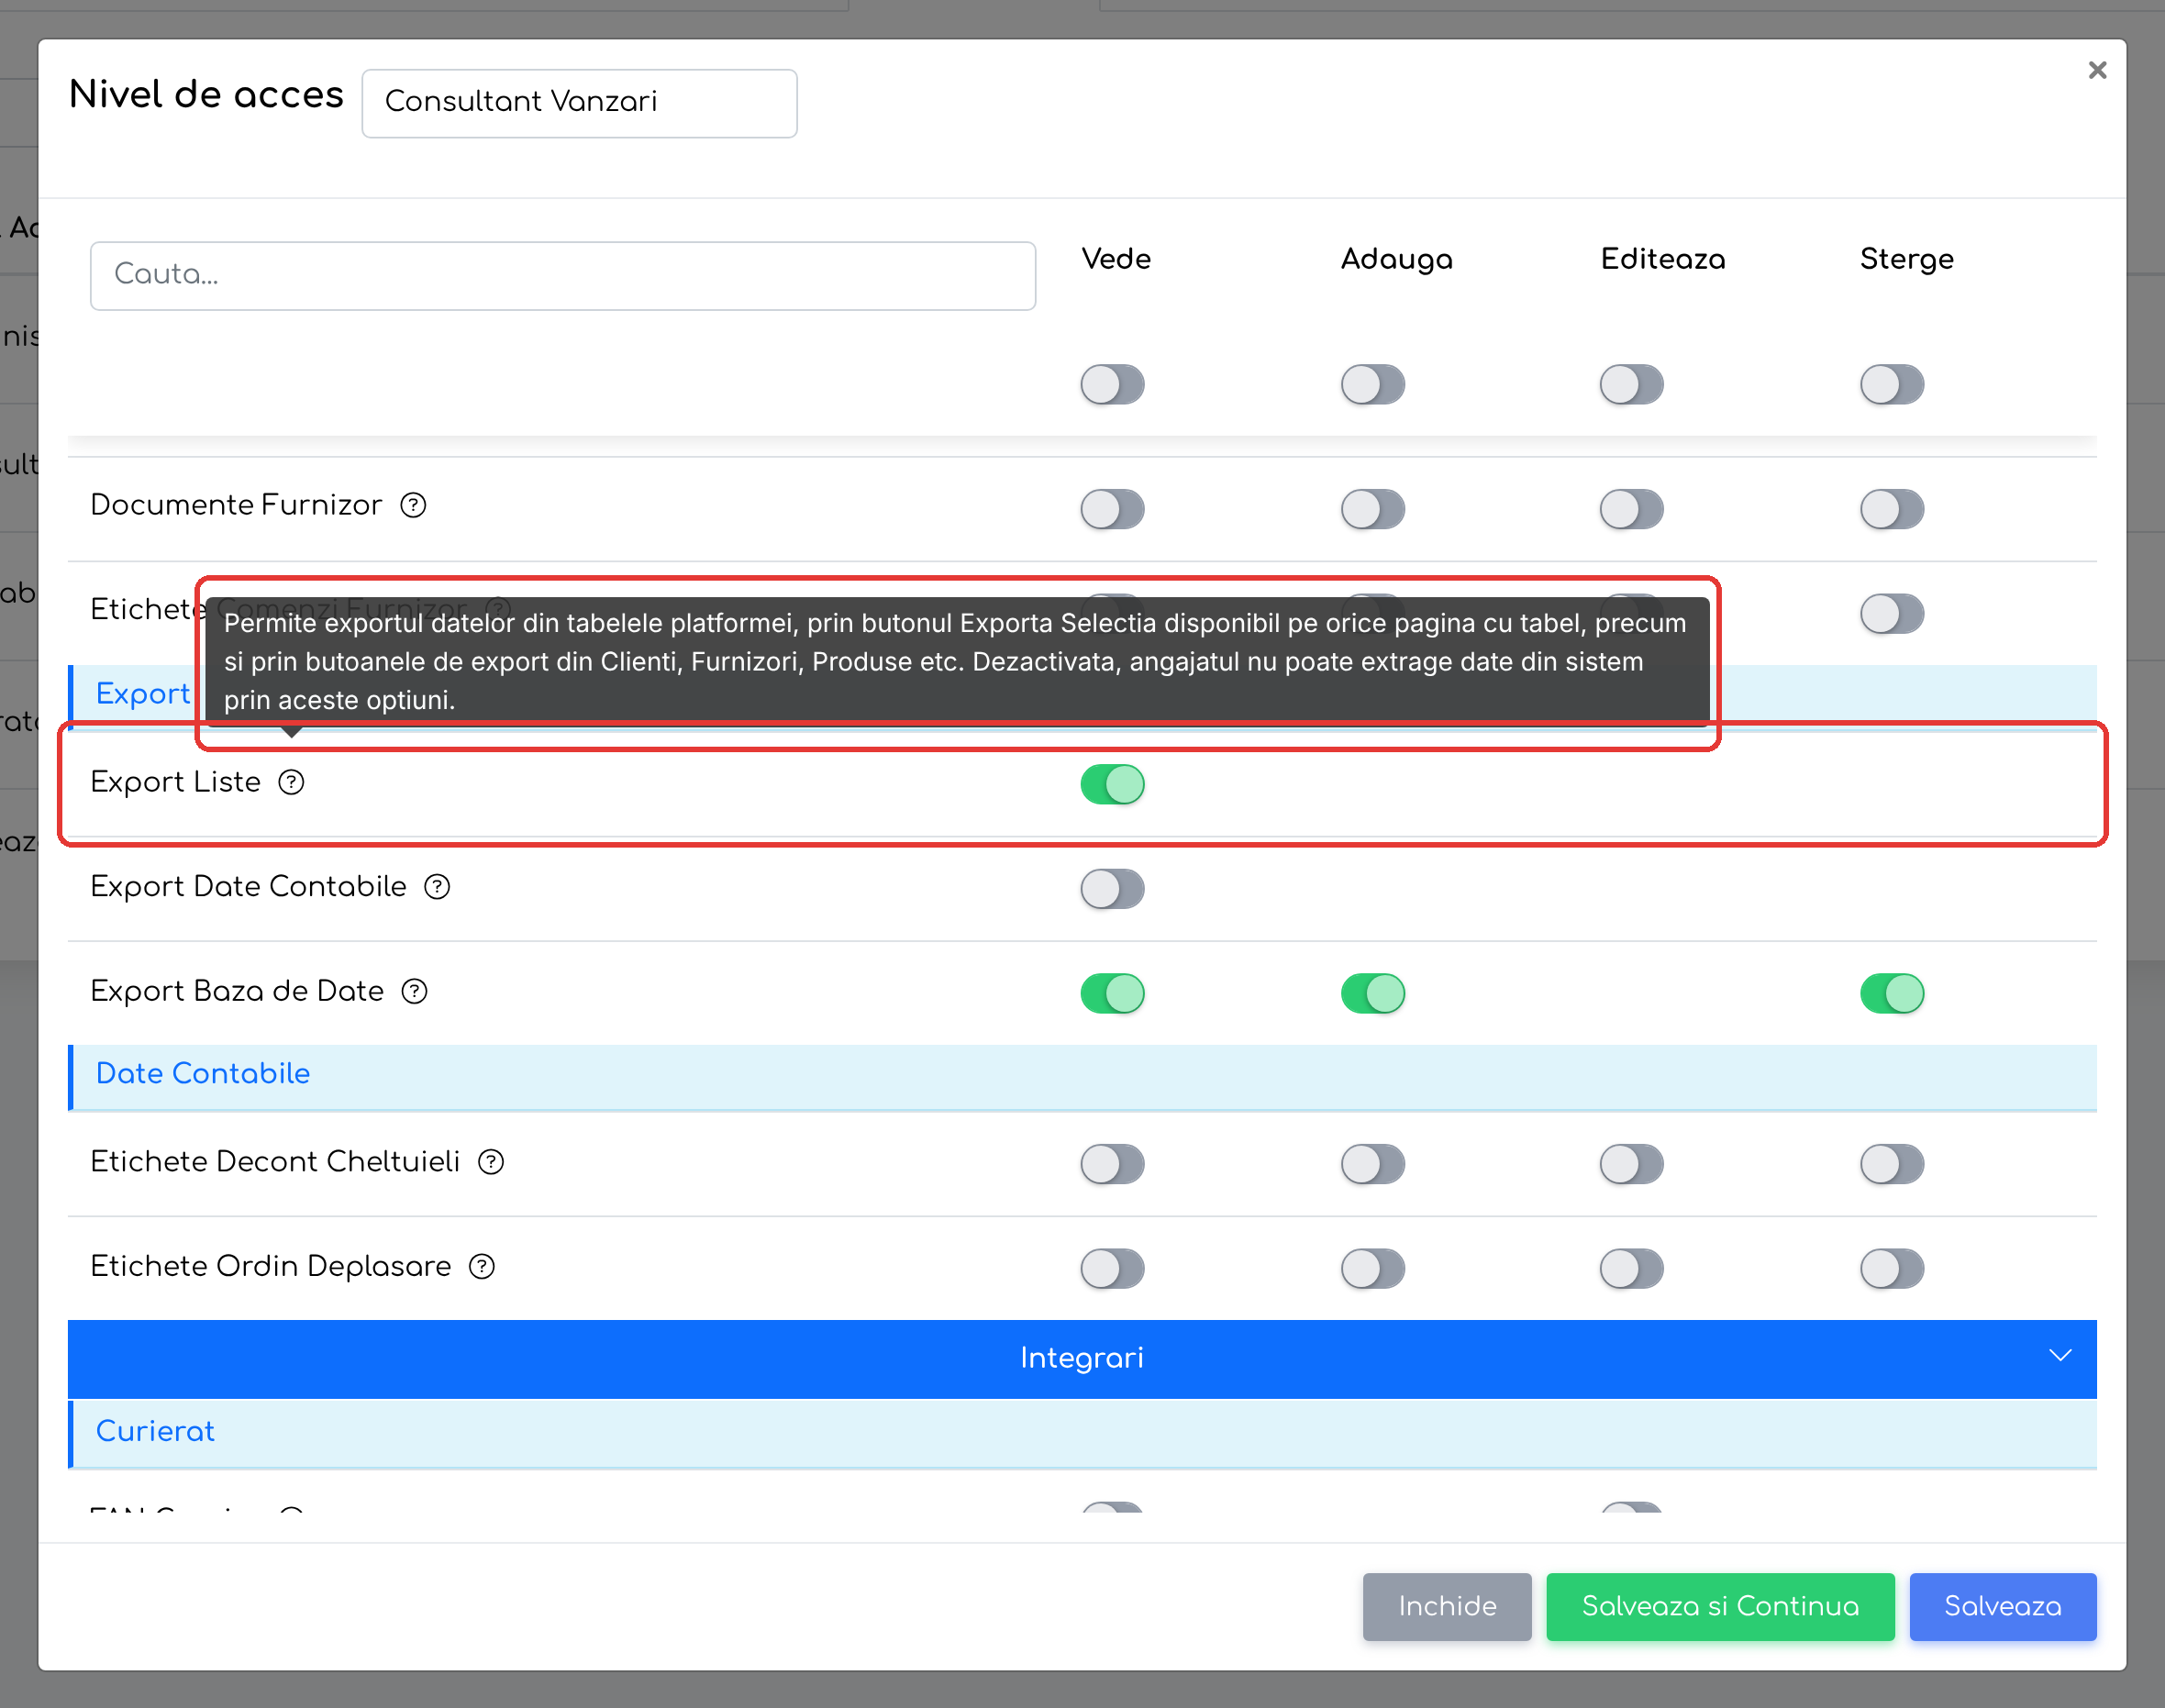The width and height of the screenshot is (2165, 1708).
Task: Enable Vede for Documente Furnizor
Action: 1112,509
